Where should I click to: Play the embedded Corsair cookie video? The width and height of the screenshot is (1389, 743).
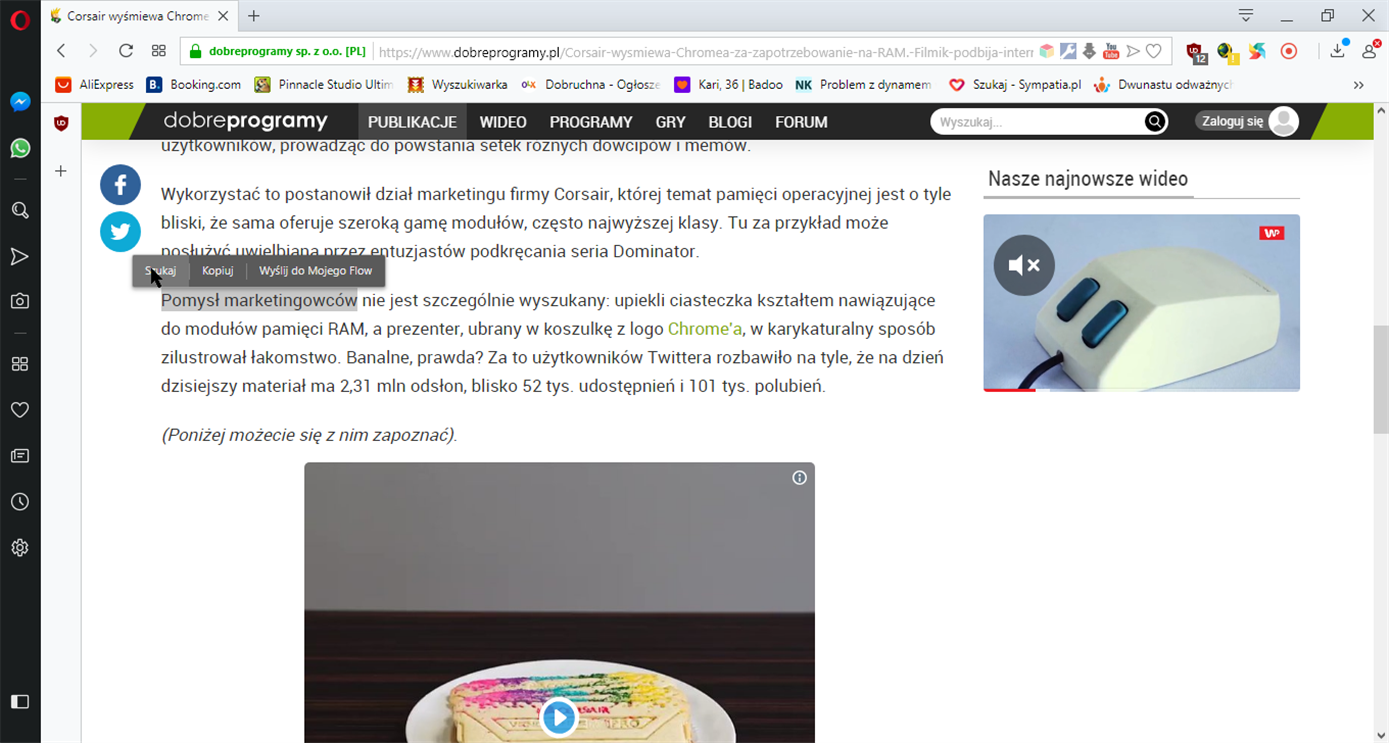point(559,717)
